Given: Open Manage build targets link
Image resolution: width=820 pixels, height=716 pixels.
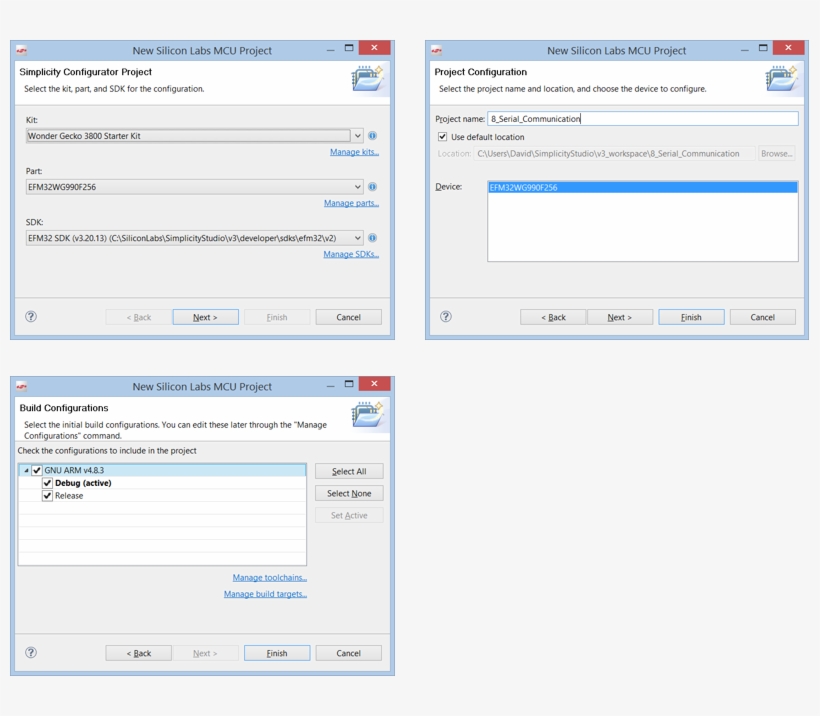Looking at the screenshot, I should 265,594.
